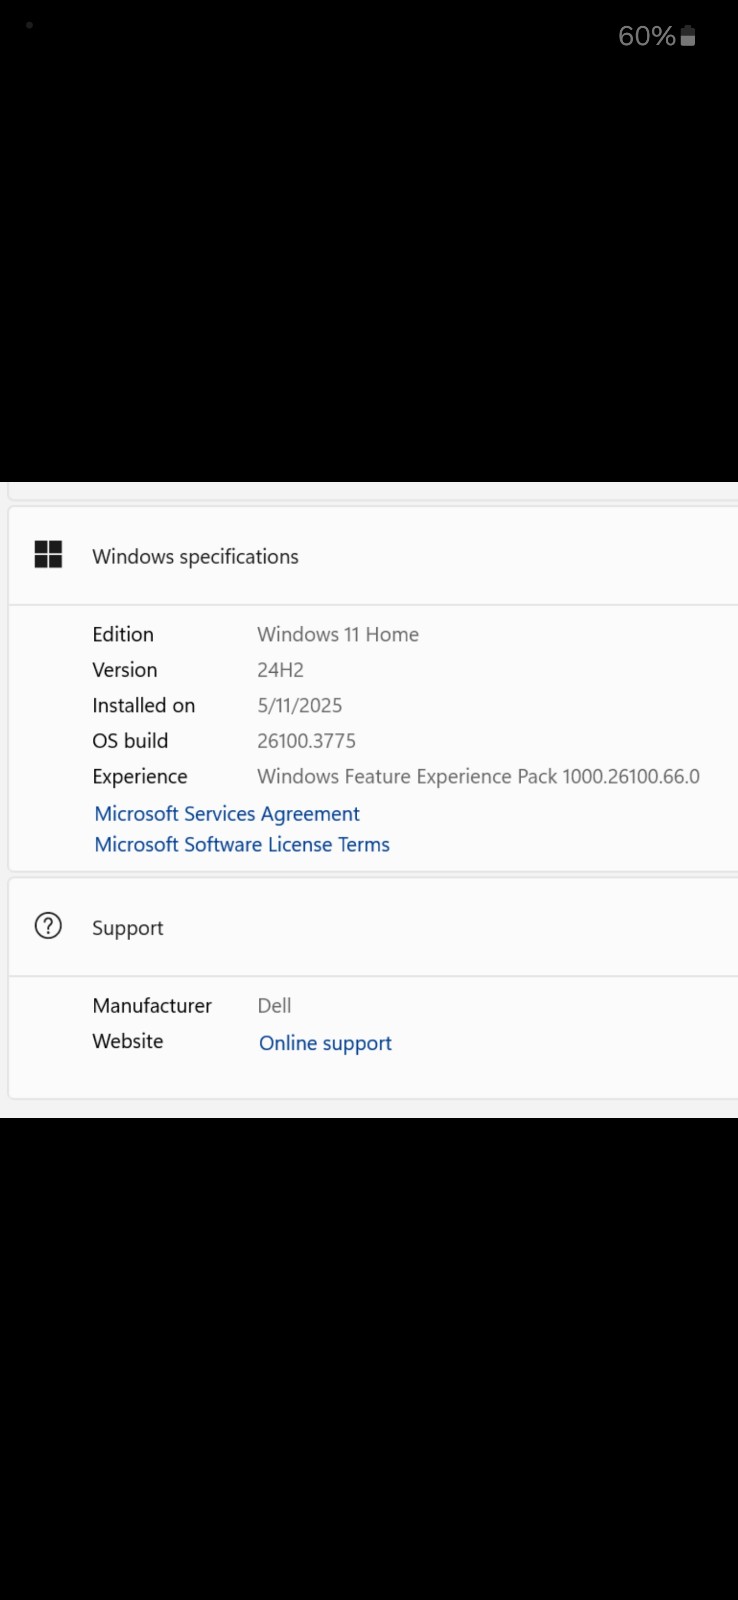
Task: Click the Installed on label
Action: tap(144, 705)
